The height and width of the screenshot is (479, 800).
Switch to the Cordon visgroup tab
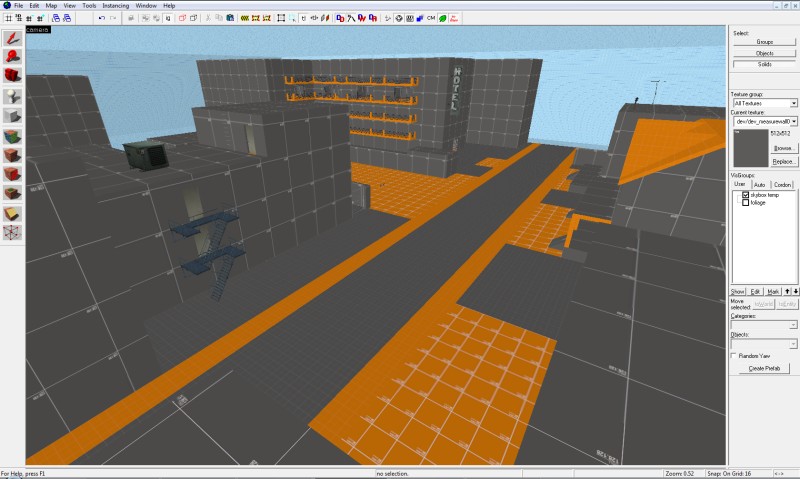coord(782,185)
